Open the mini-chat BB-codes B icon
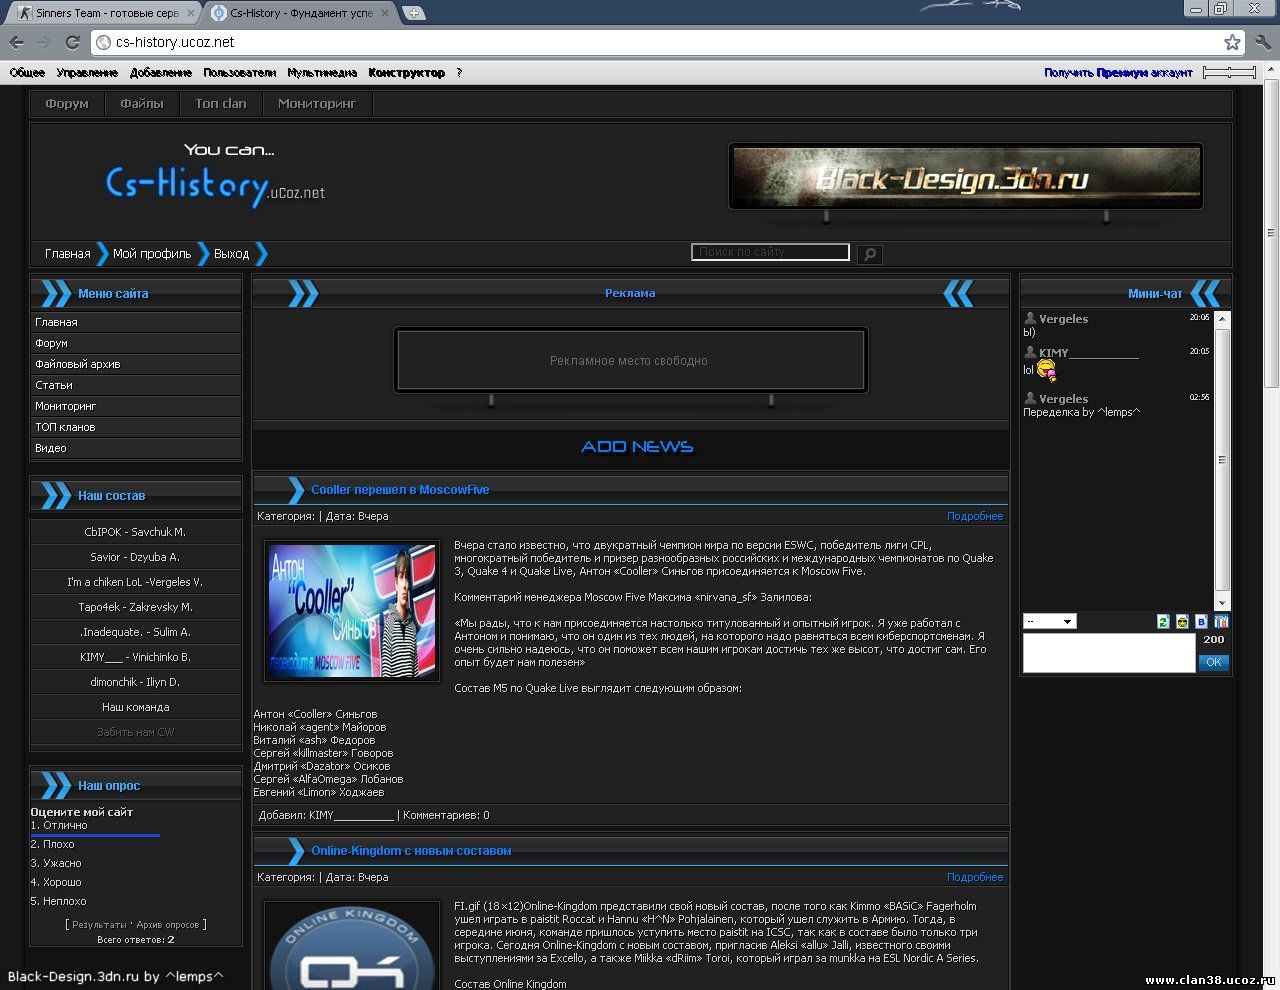This screenshot has width=1280, height=990. 1201,621
